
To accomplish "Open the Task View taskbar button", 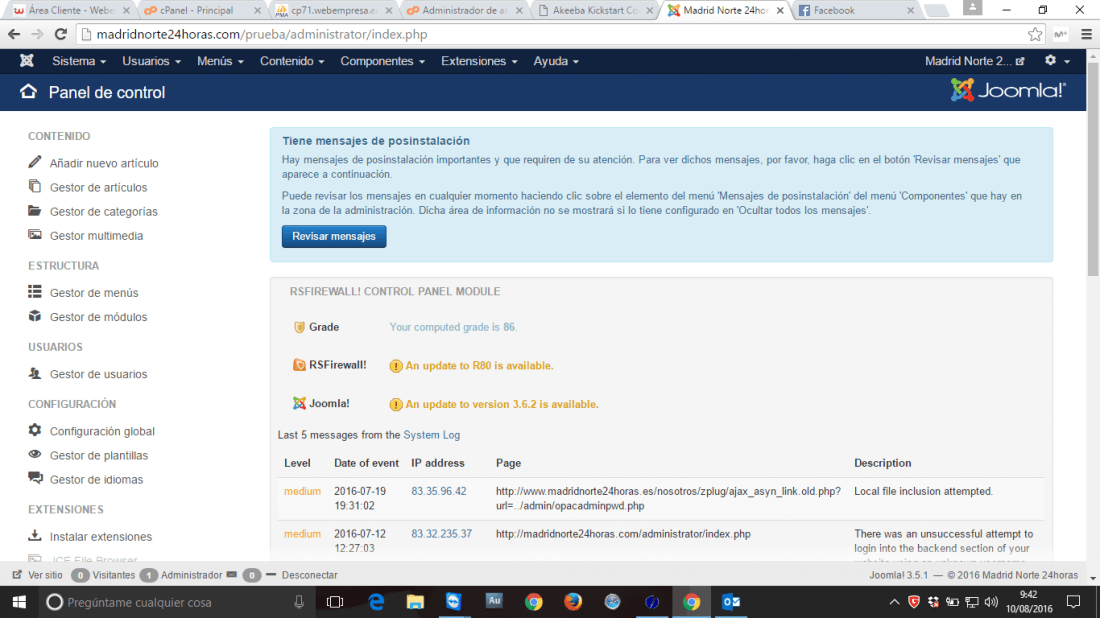I will click(x=335, y=602).
